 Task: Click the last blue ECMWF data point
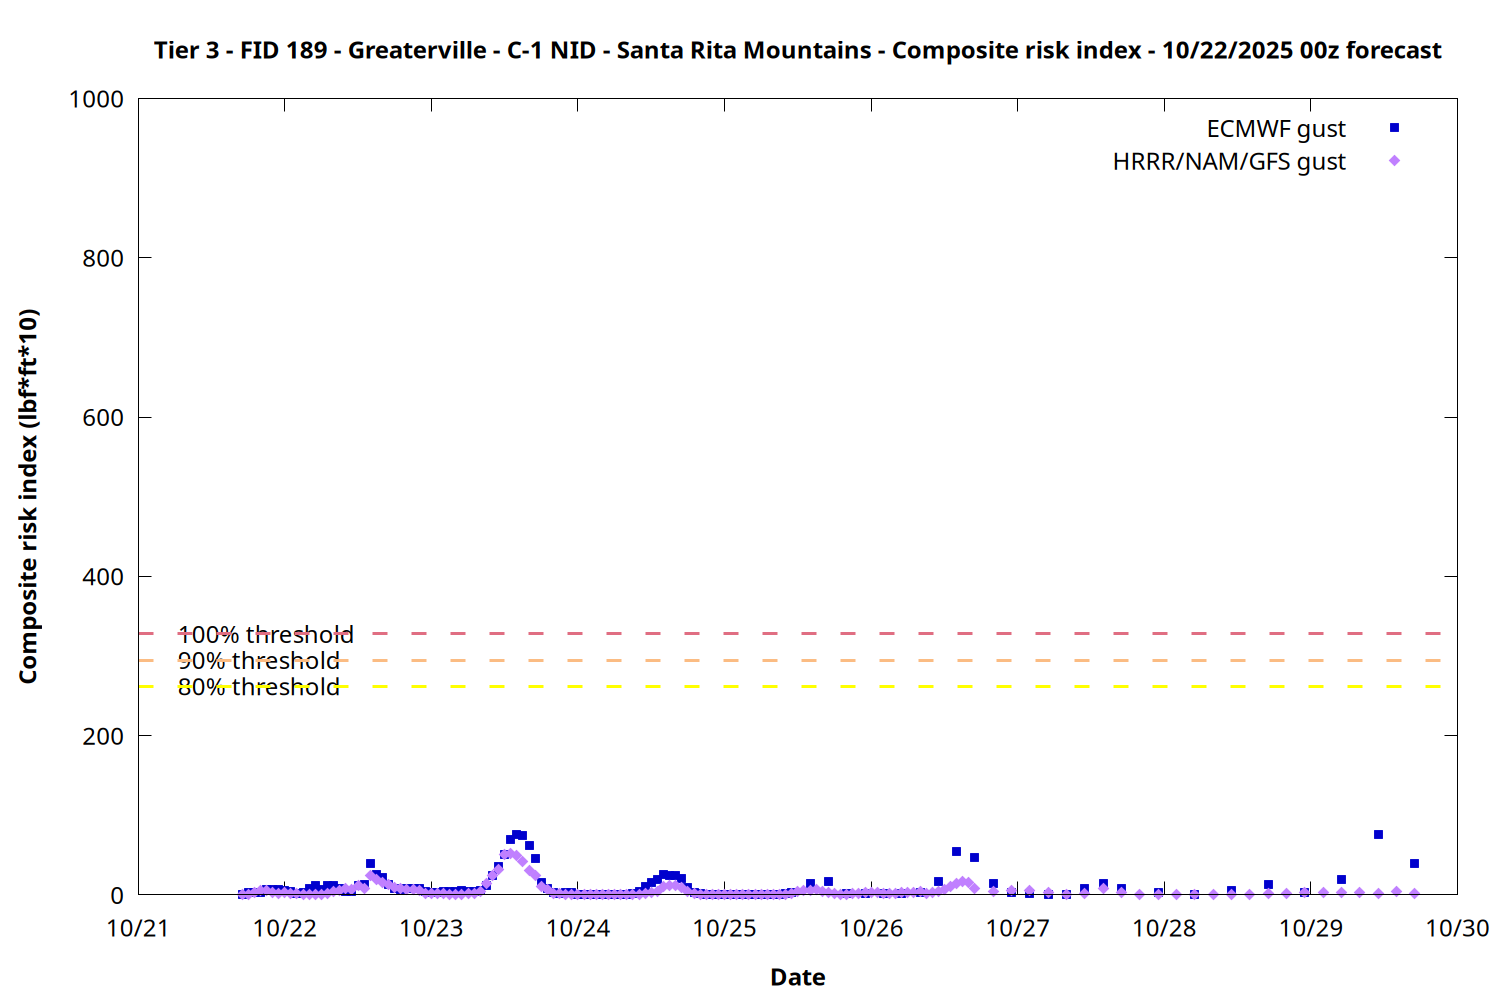coord(1414,863)
